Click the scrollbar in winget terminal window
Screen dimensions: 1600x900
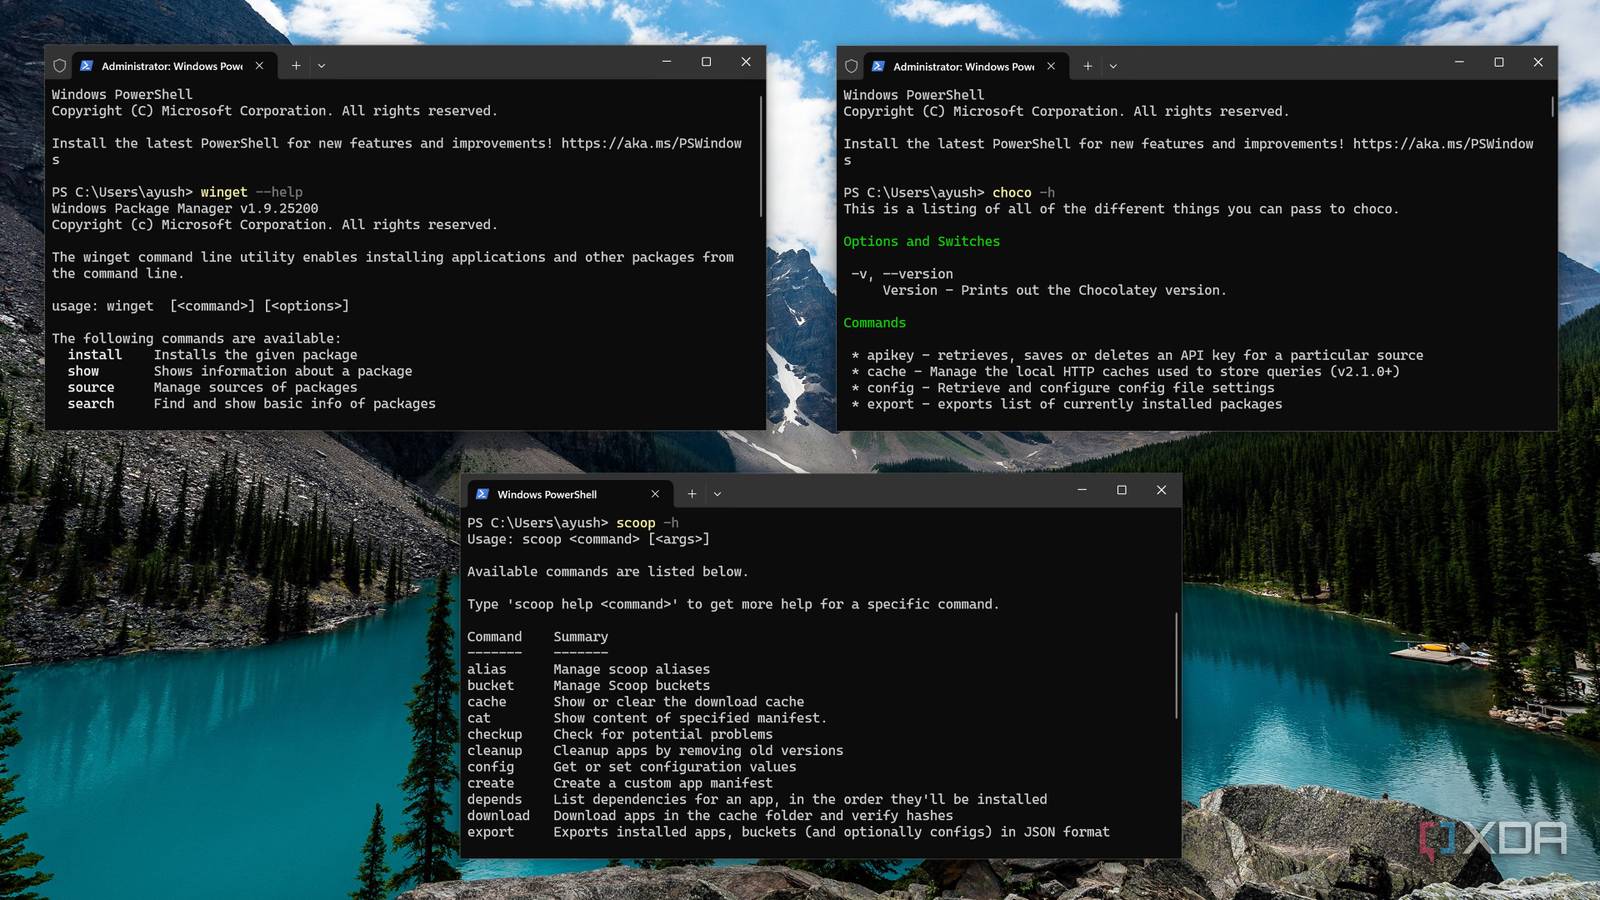click(761, 156)
